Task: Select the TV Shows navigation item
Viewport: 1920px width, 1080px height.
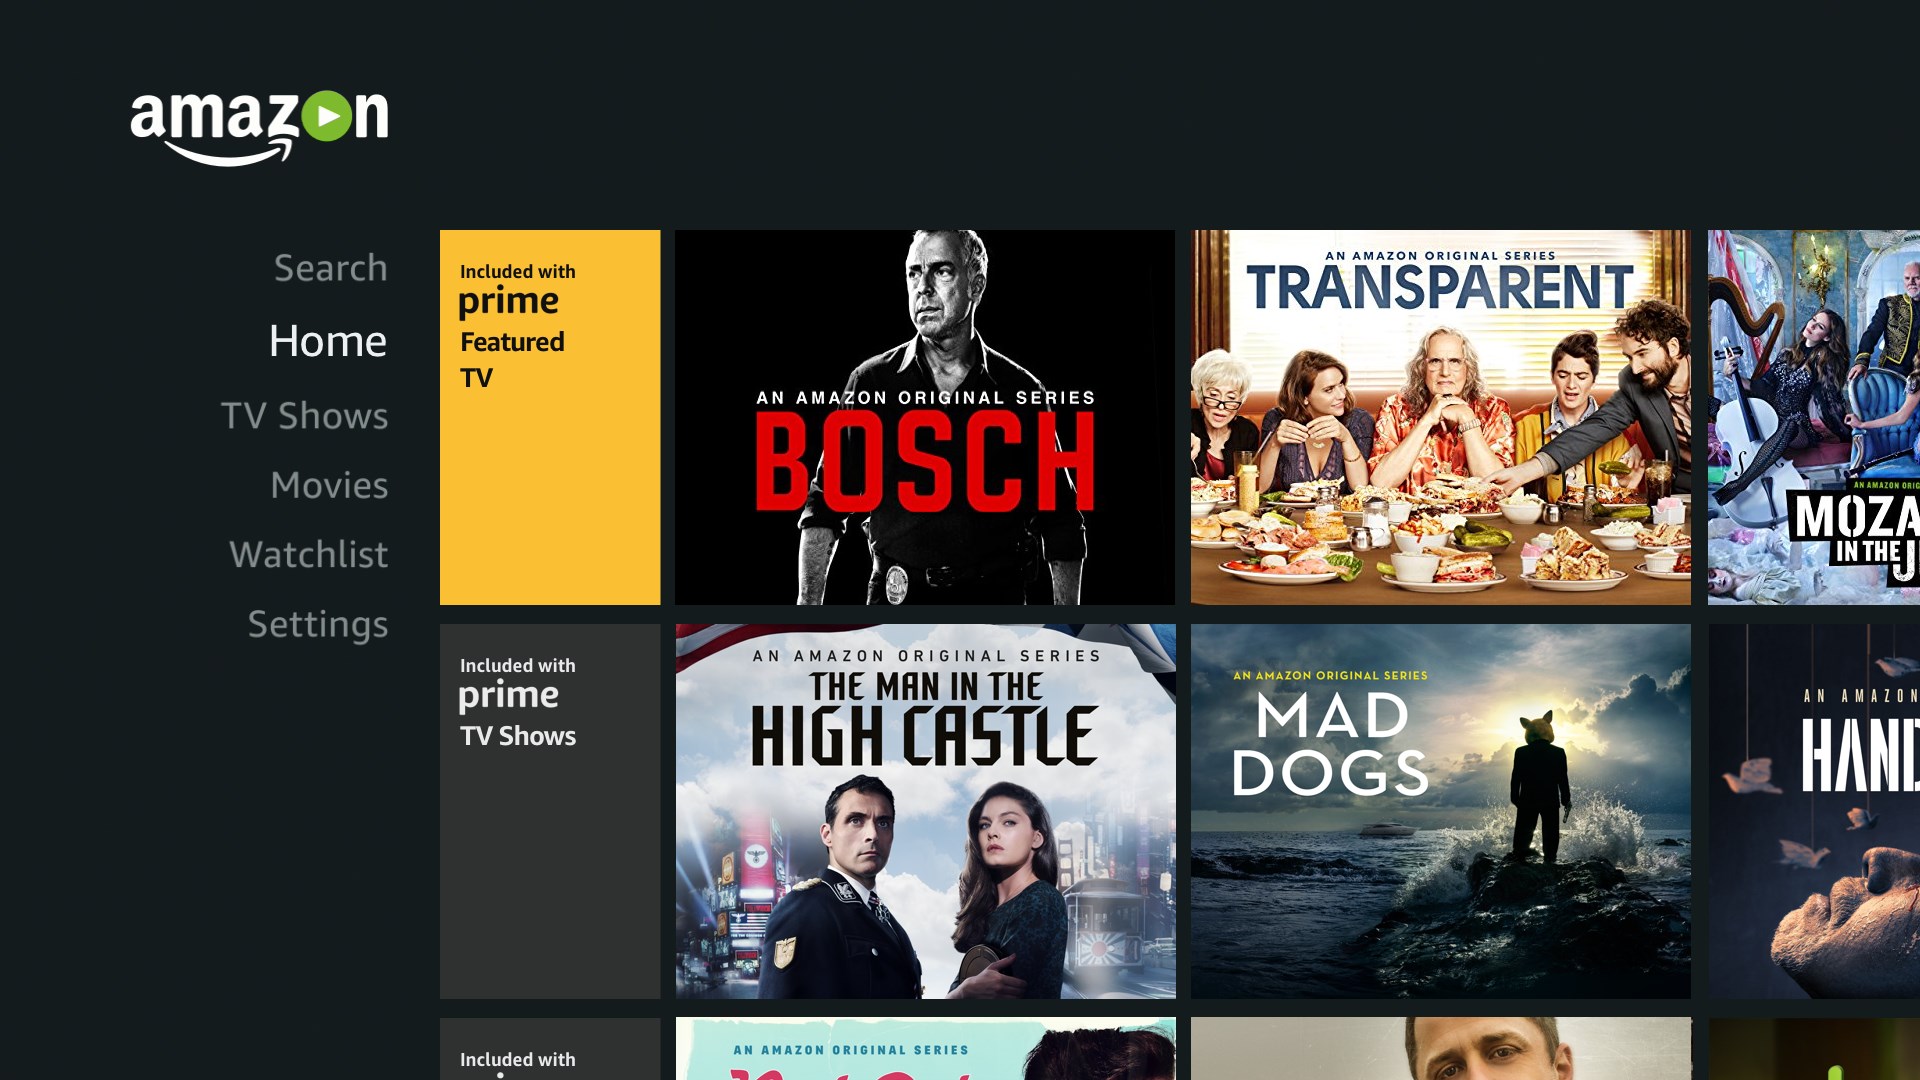Action: point(305,414)
